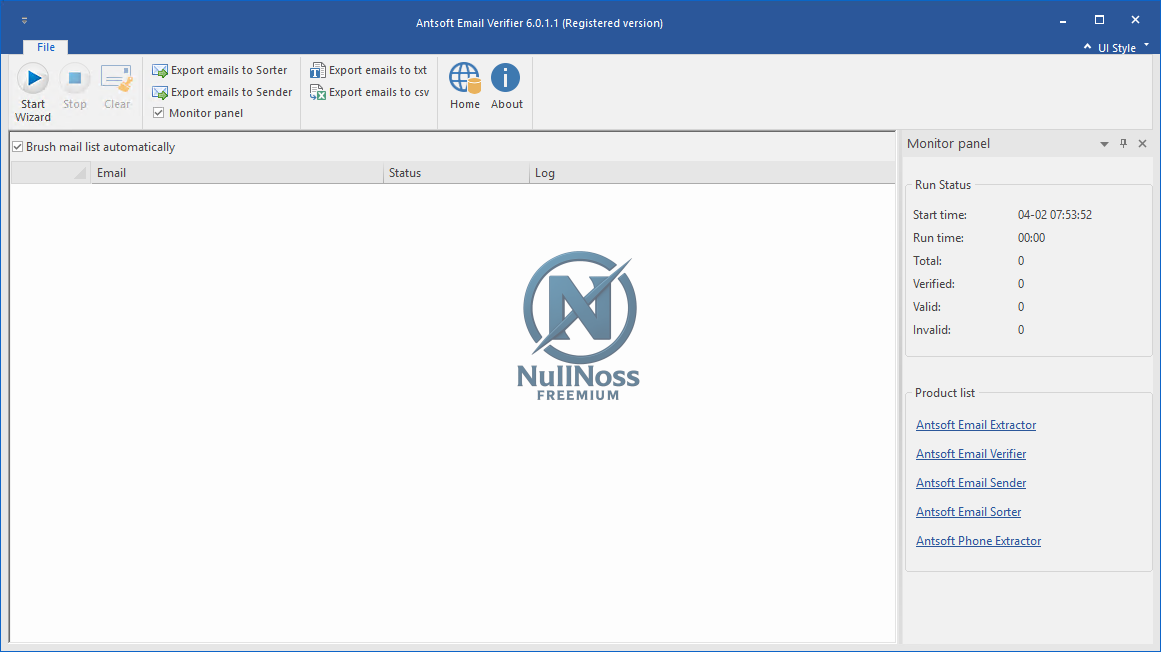The width and height of the screenshot is (1161, 652).
Task: Open the About info icon
Action: [x=506, y=79]
